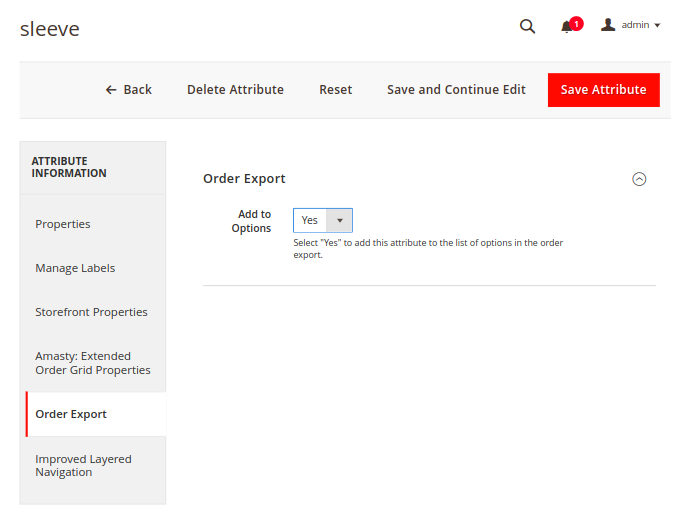Image resolution: width=688 pixels, height=523 pixels.
Task: Open Amasty Extended Order Grid Properties tab
Action: tap(93, 362)
